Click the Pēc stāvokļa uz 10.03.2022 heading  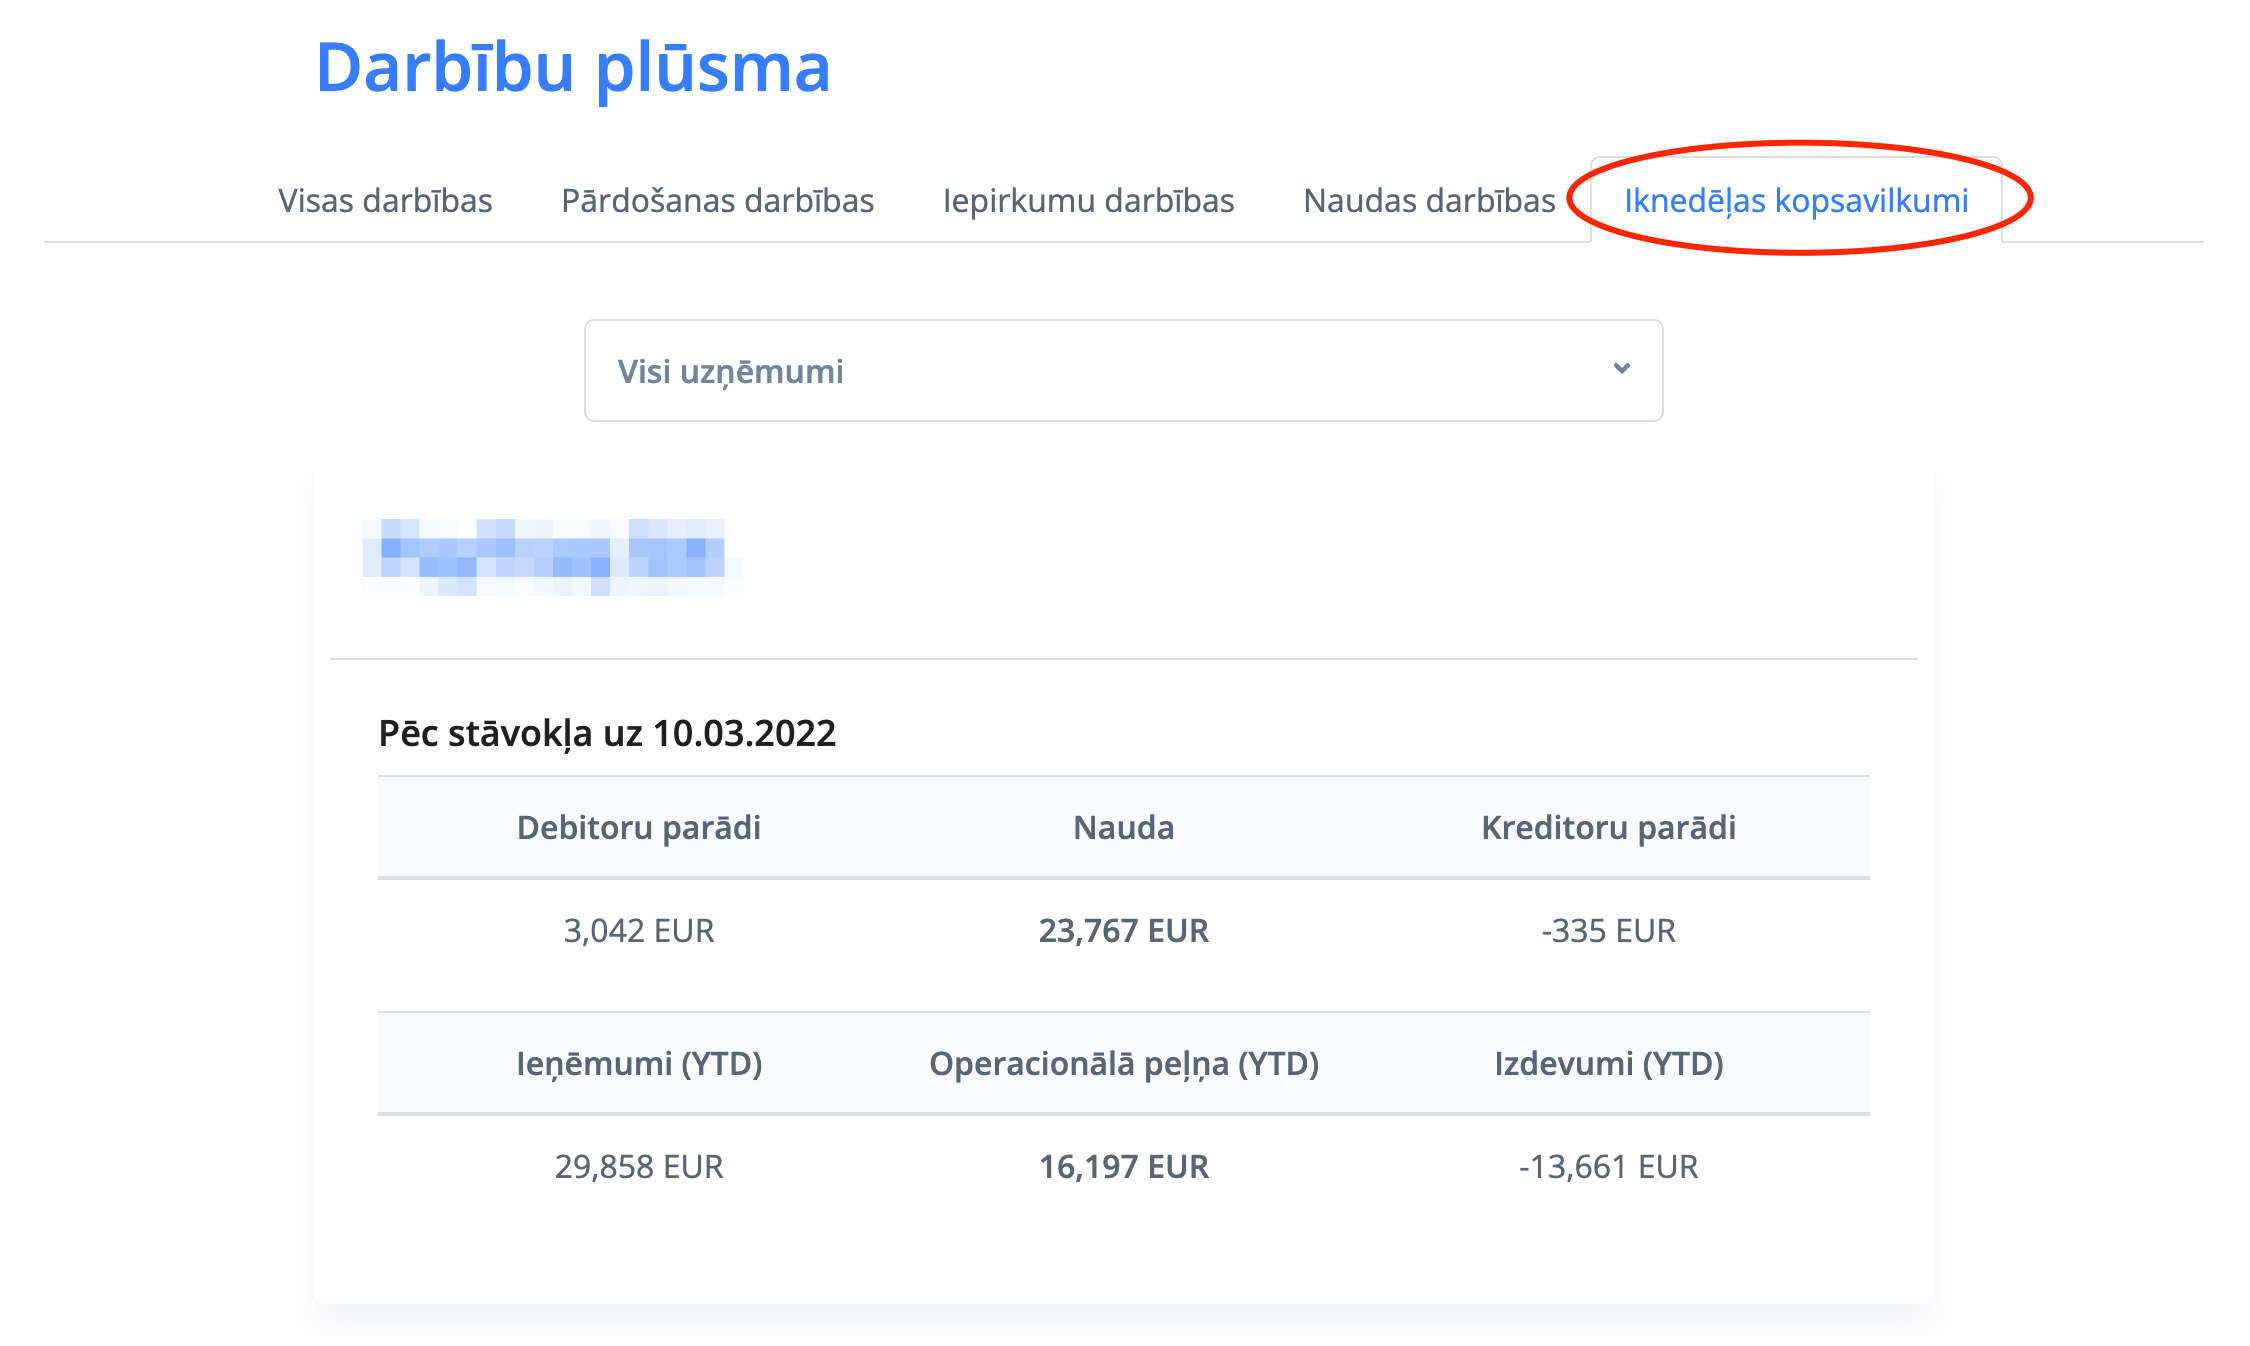tap(606, 734)
